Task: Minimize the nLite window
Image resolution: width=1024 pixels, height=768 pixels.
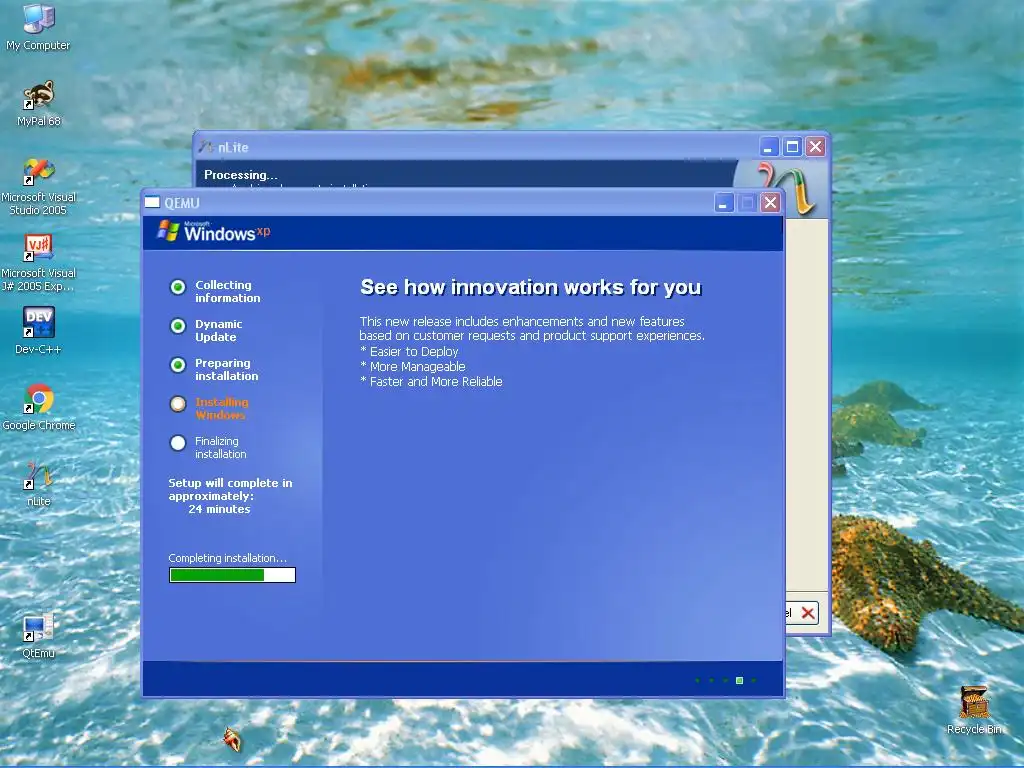Action: [769, 147]
